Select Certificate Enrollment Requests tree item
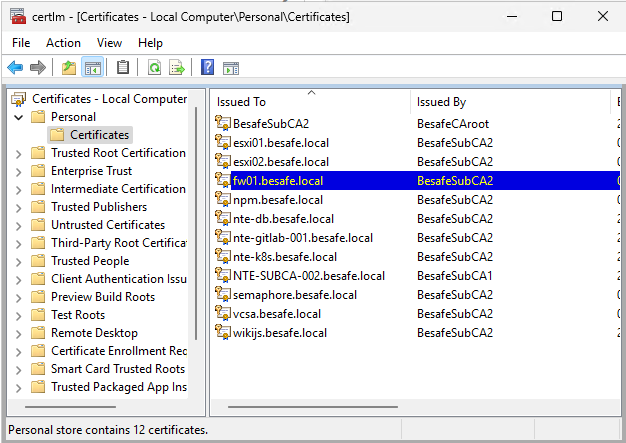The width and height of the screenshot is (626, 443). pyautogui.click(x=119, y=351)
